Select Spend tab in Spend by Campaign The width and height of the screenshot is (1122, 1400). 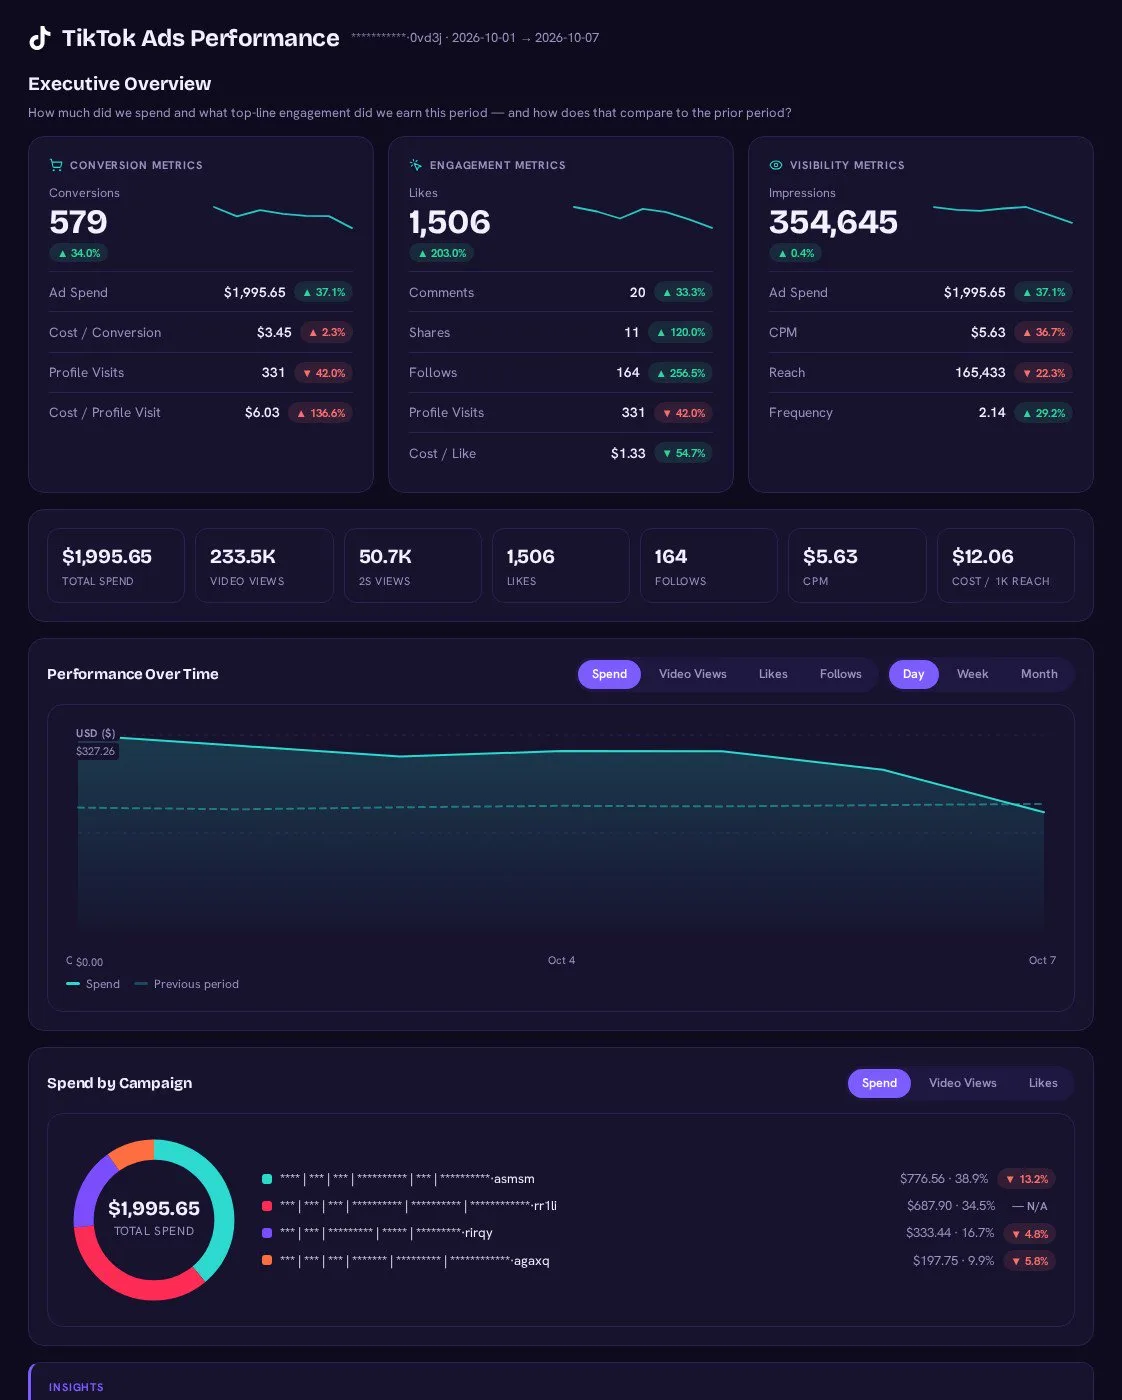pyautogui.click(x=879, y=1083)
